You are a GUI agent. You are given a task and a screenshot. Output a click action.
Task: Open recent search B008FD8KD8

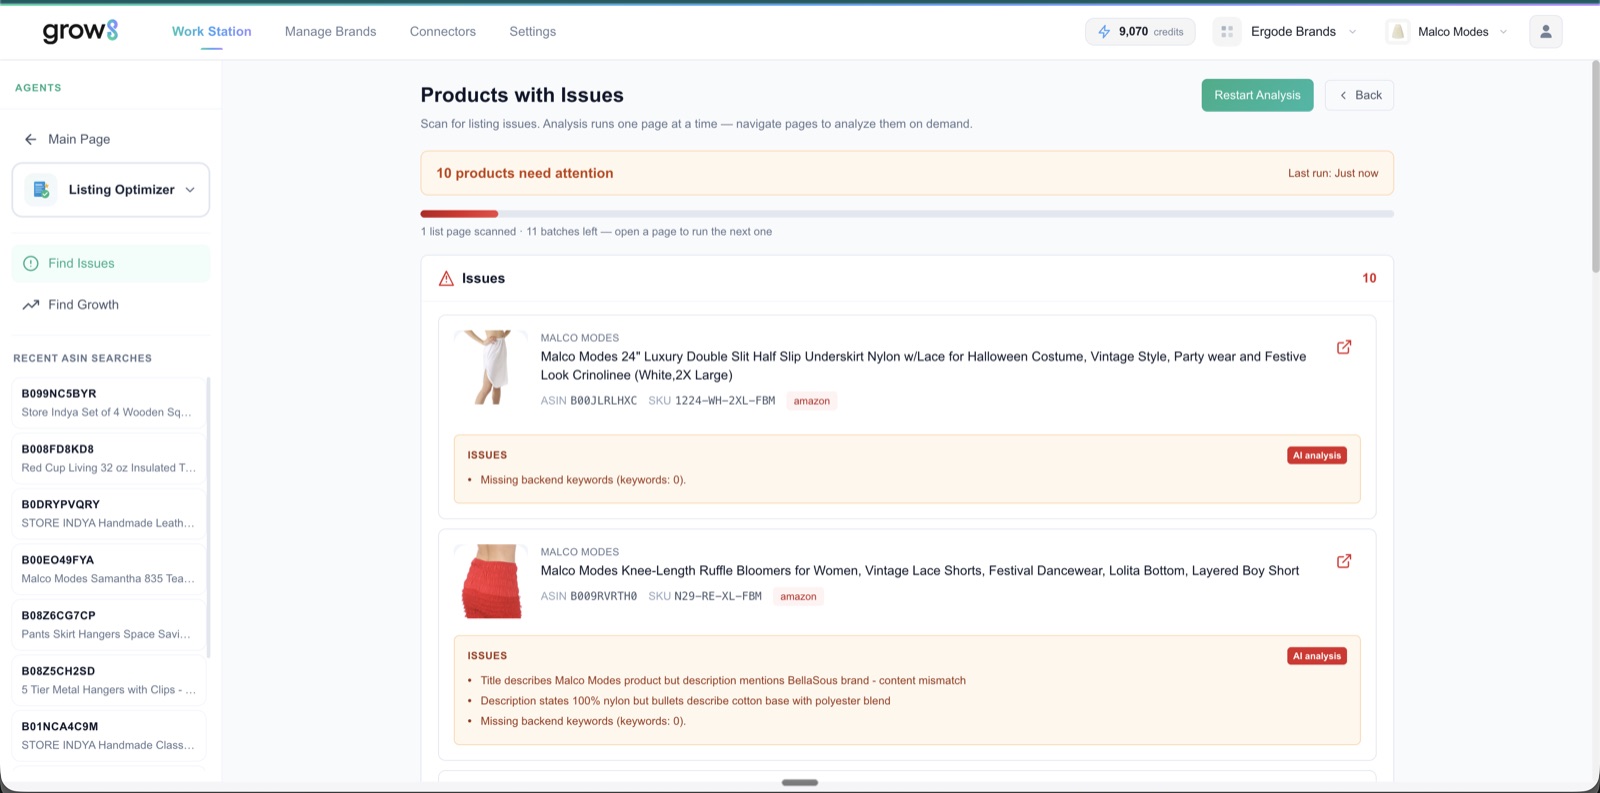pos(108,458)
